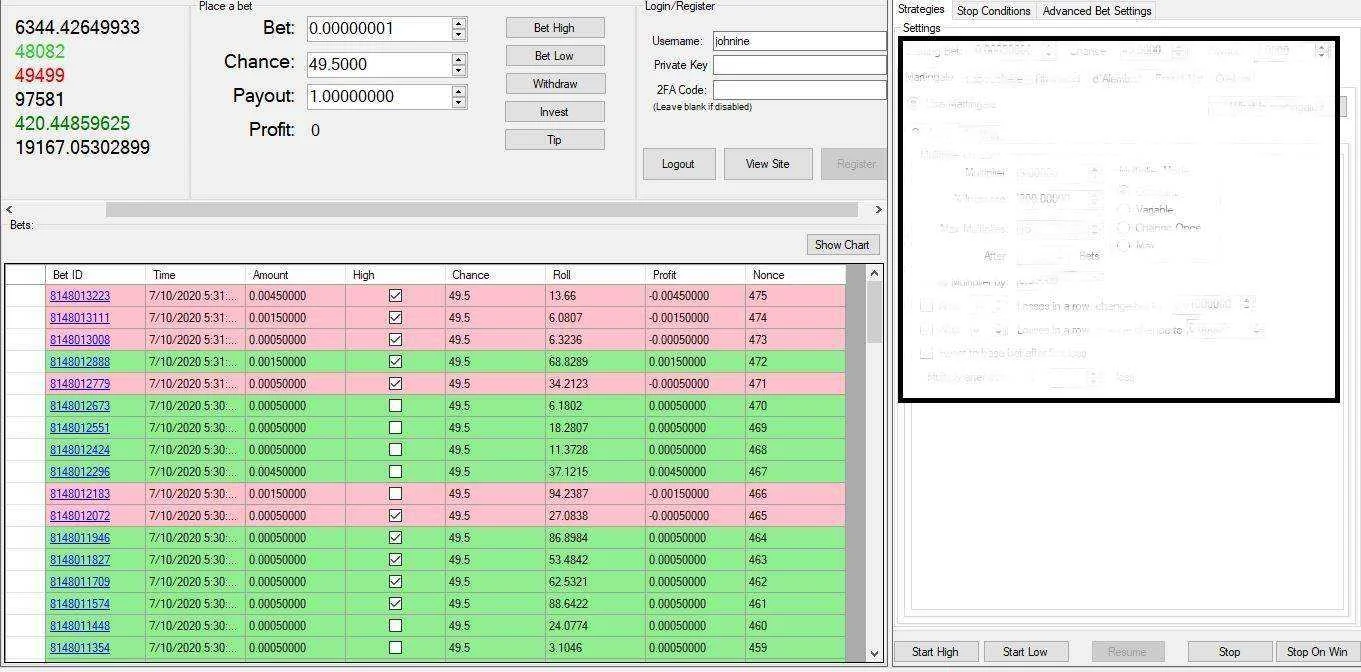Focus the Bet amount input field

pos(379,29)
